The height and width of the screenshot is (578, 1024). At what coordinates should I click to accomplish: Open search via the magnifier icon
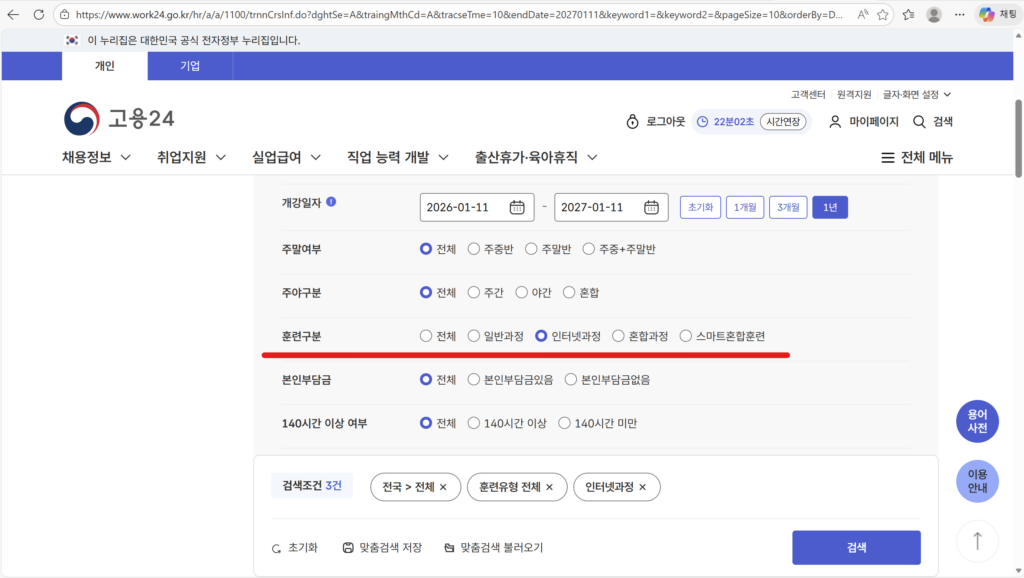919,120
